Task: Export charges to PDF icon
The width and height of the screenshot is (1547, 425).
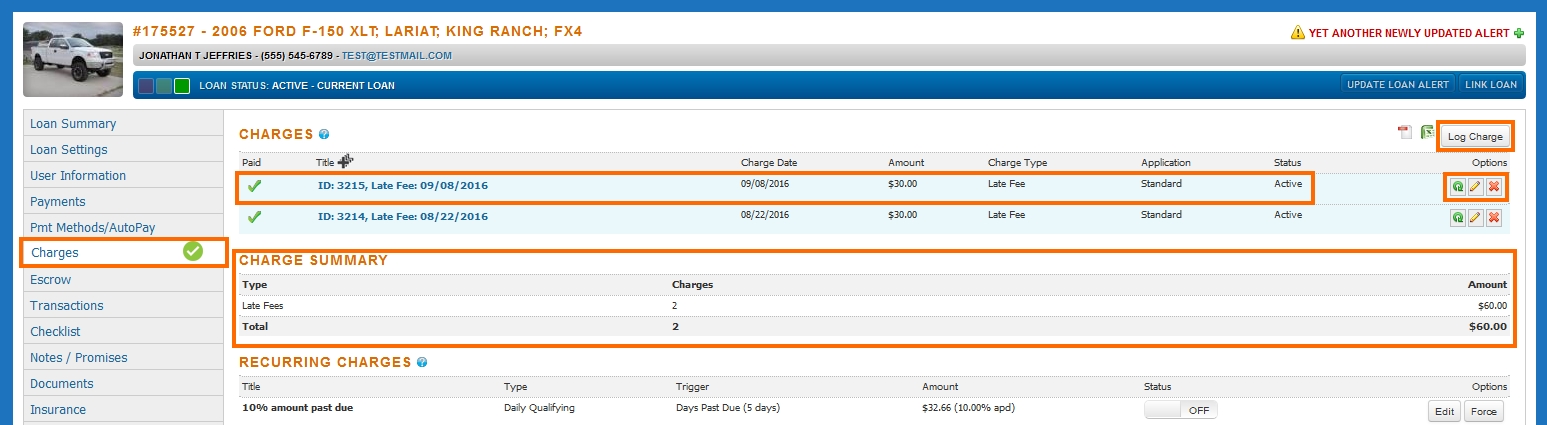Action: [1405, 133]
